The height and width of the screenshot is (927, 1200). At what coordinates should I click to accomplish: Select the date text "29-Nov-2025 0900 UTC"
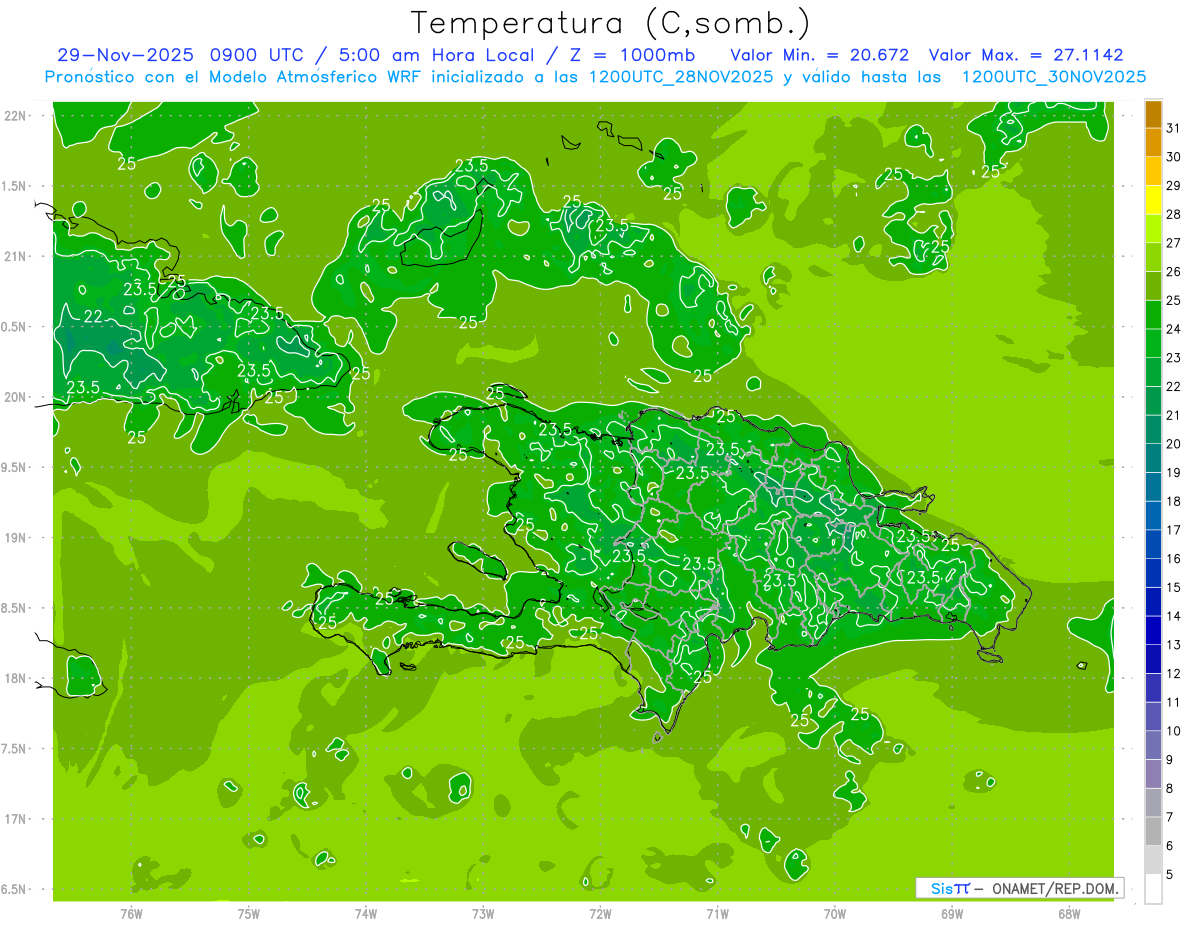point(181,54)
